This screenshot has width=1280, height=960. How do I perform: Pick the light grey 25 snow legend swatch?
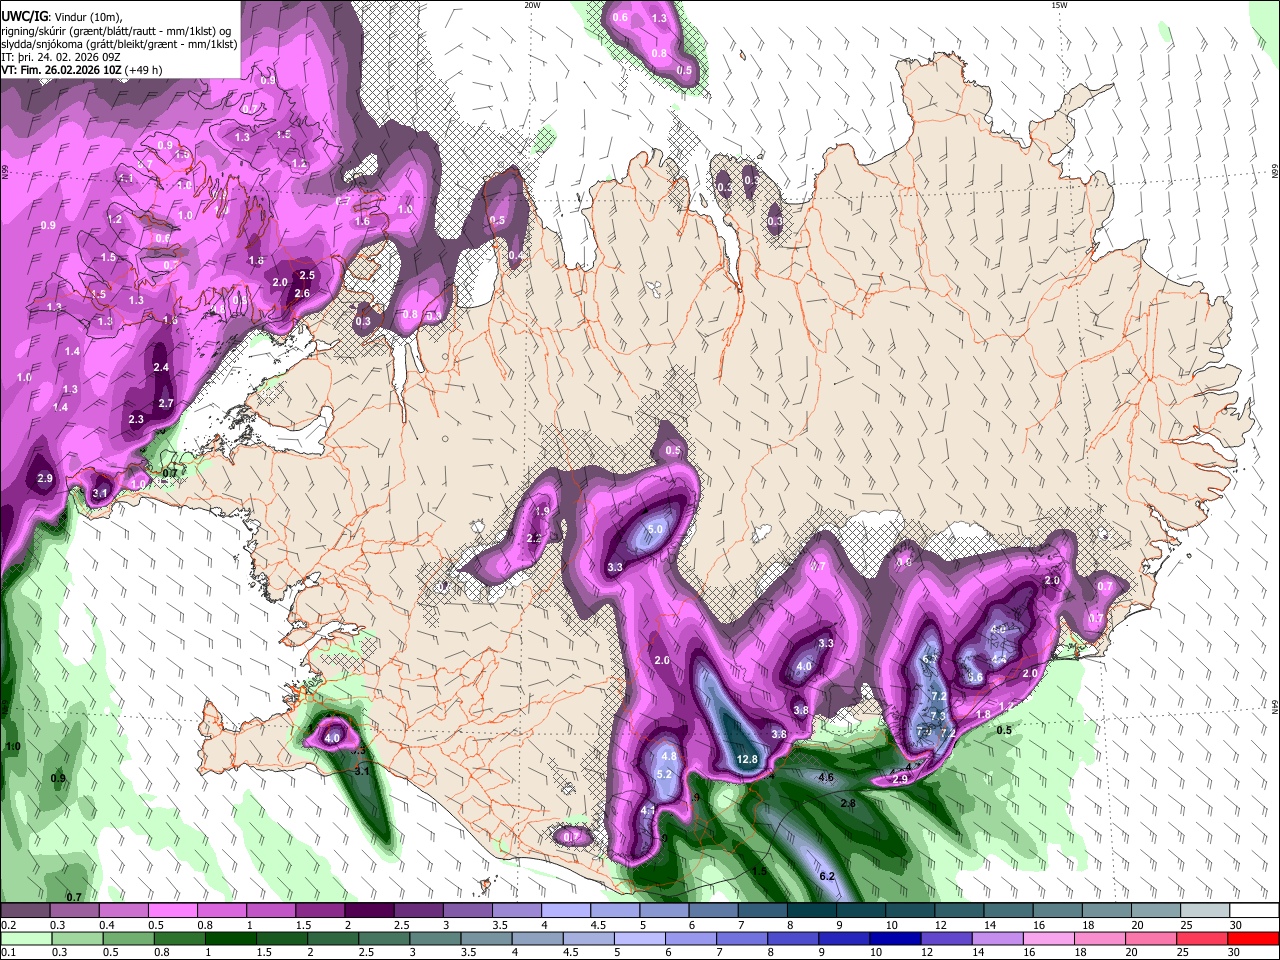[1204, 911]
